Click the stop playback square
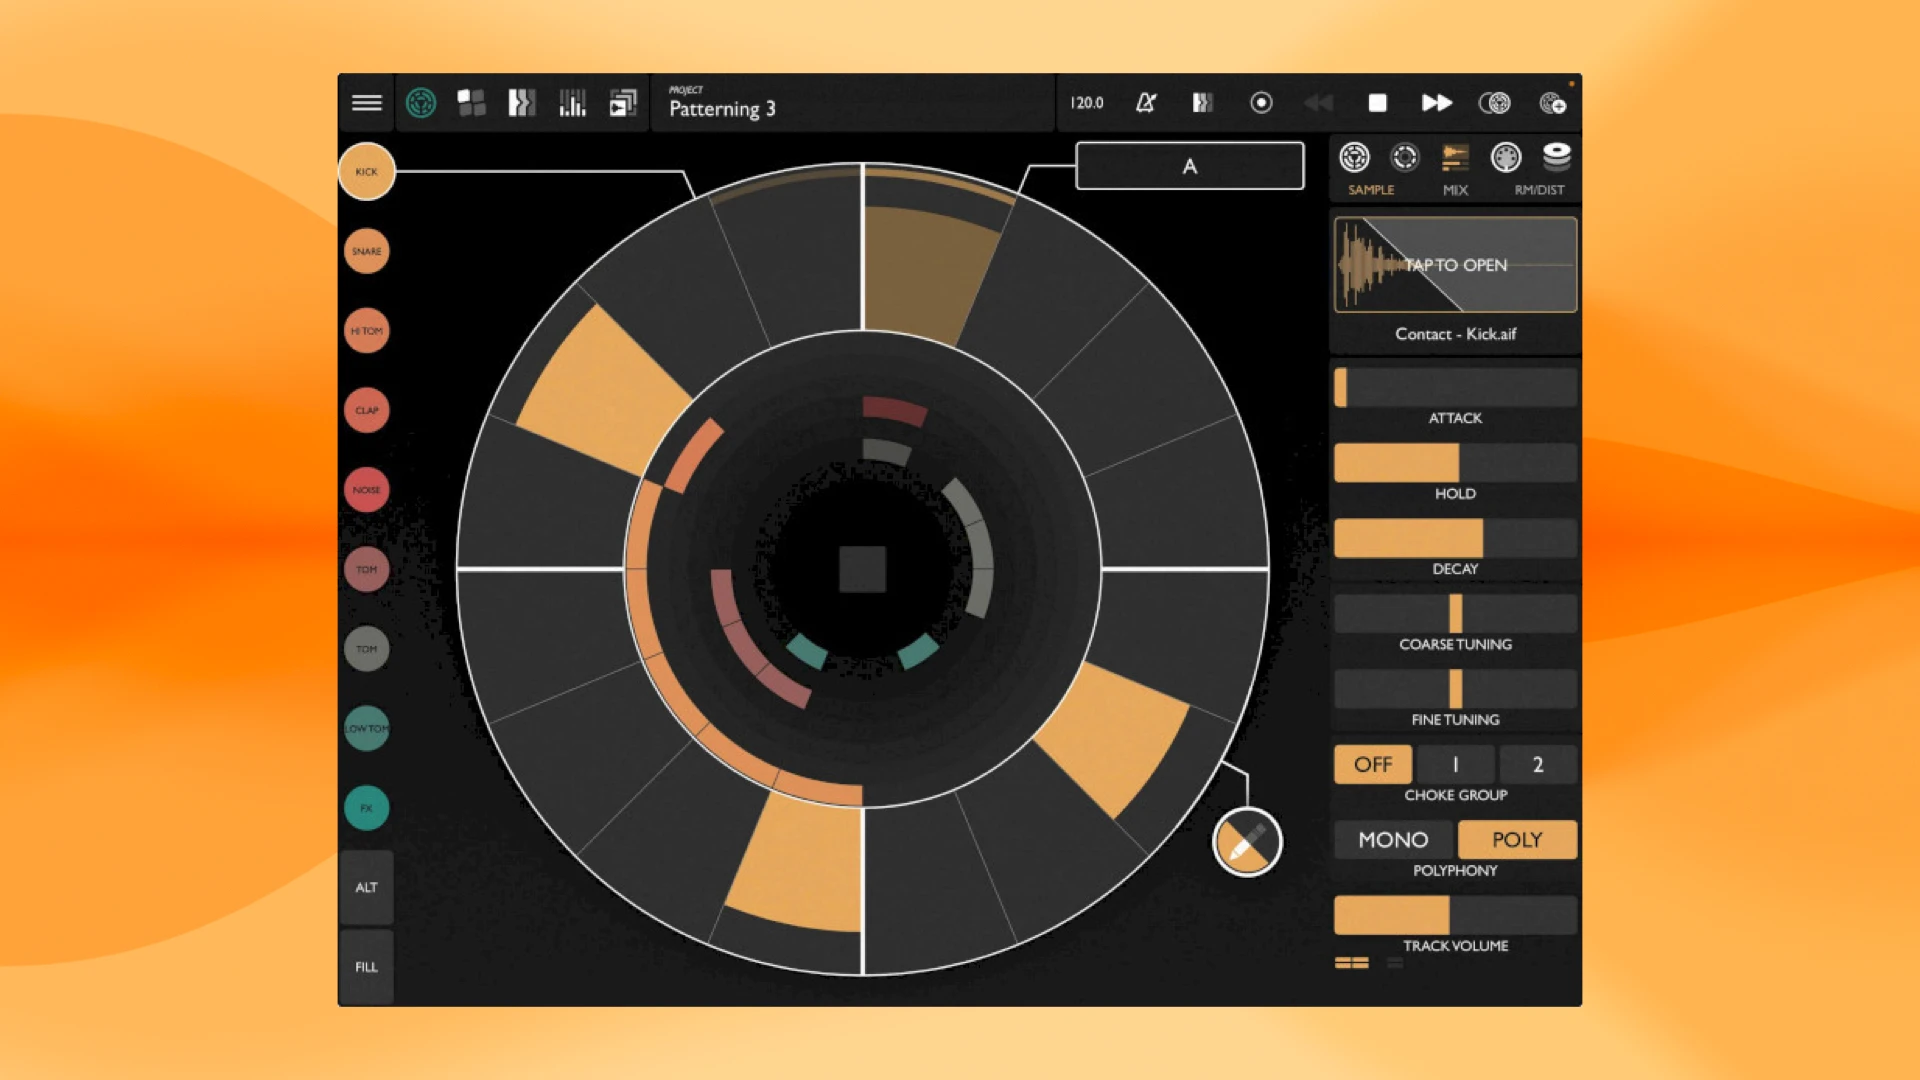The width and height of the screenshot is (1920, 1080). (1377, 103)
